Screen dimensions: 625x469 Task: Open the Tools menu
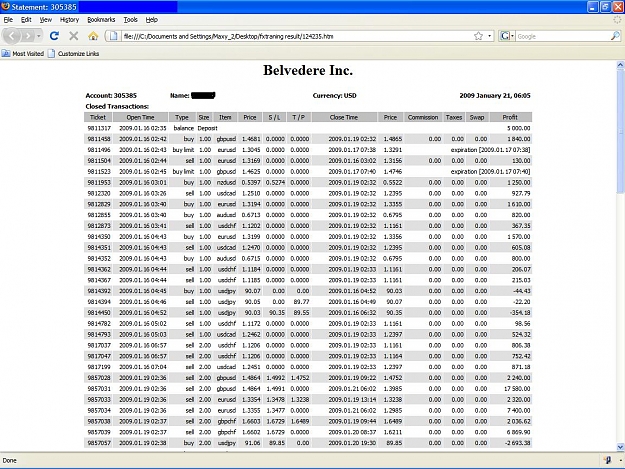tap(130, 20)
